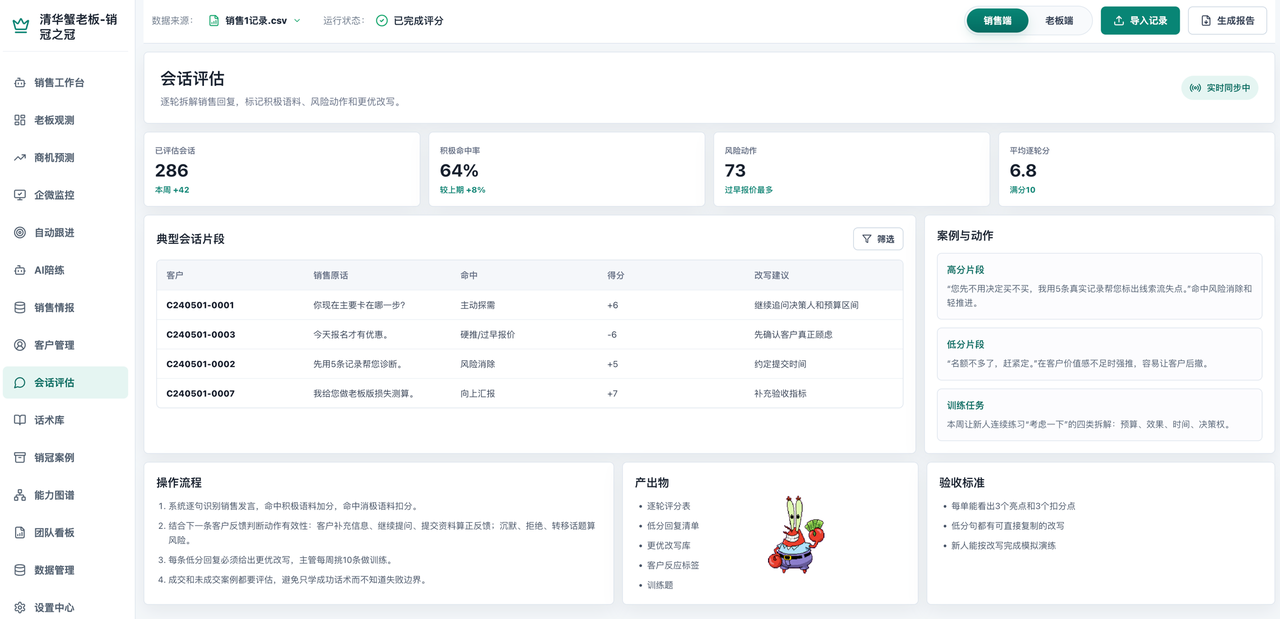Switch to 老板端 view
The height and width of the screenshot is (619, 1280).
[1059, 20]
